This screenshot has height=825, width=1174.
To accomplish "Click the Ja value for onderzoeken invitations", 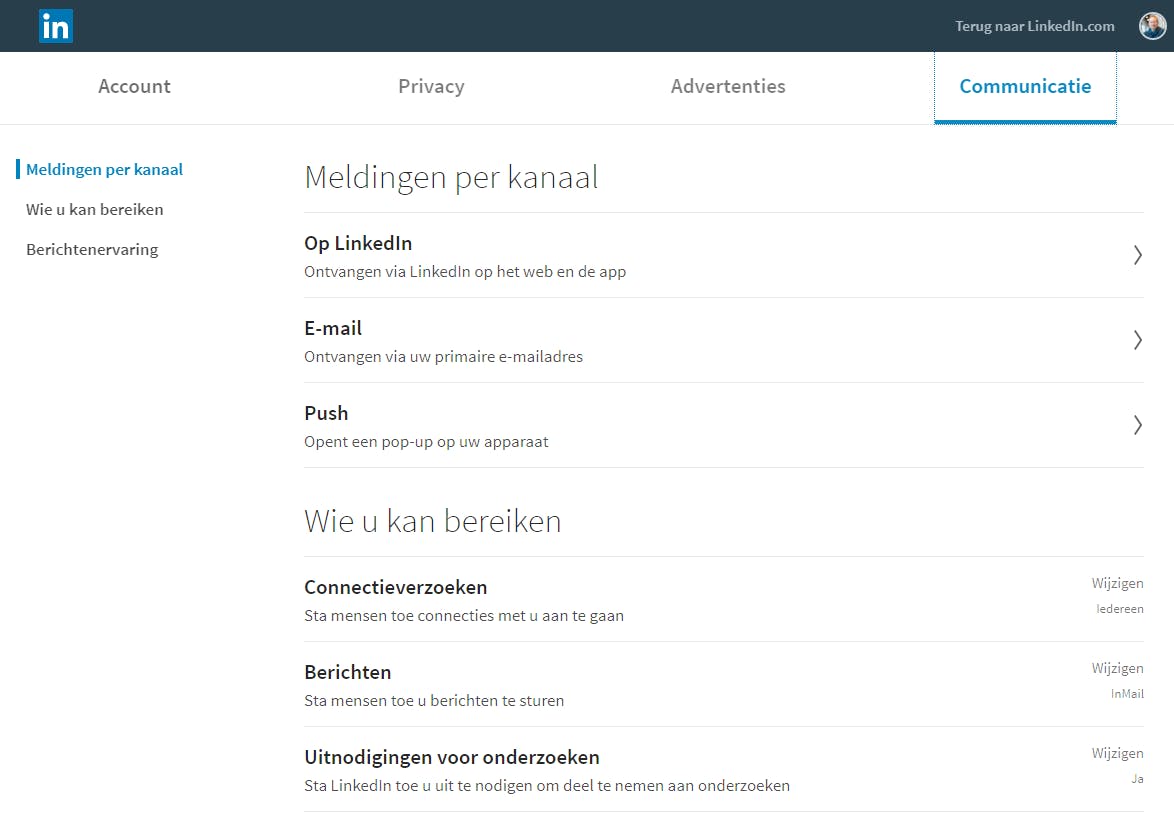I will click(x=1137, y=778).
